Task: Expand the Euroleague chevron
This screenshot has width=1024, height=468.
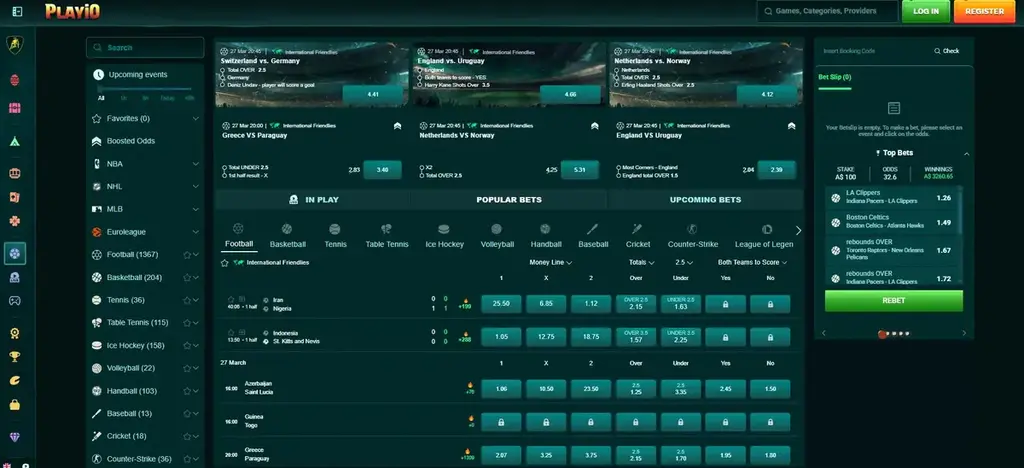Action: 195,232
